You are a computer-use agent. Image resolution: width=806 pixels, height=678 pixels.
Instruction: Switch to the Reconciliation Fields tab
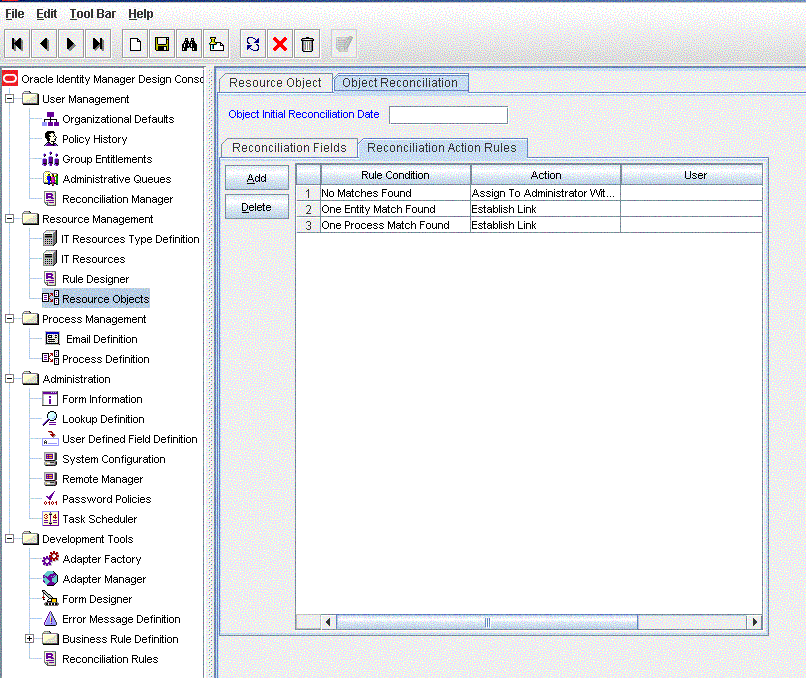pos(289,148)
